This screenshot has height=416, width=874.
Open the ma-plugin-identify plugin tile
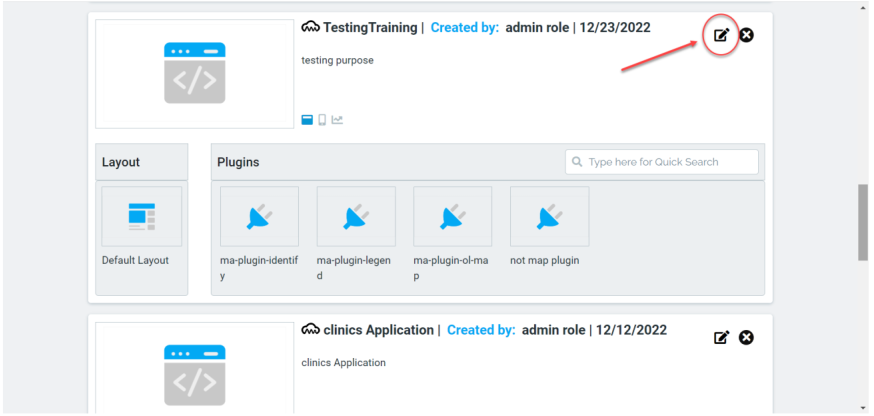pyautogui.click(x=259, y=216)
